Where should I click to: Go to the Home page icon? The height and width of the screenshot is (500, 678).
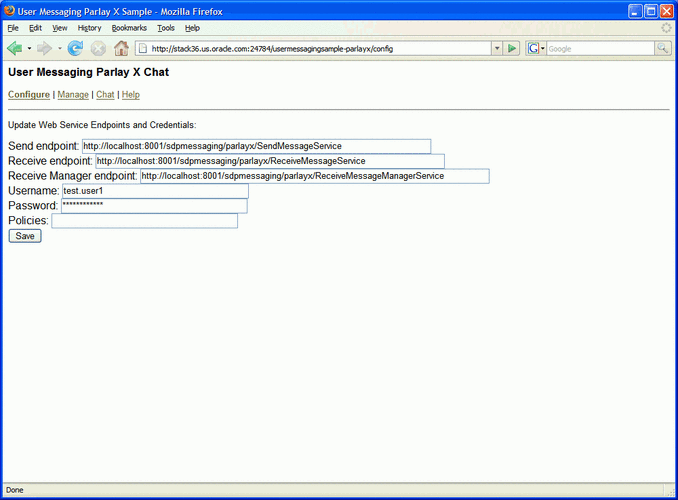[x=121, y=48]
